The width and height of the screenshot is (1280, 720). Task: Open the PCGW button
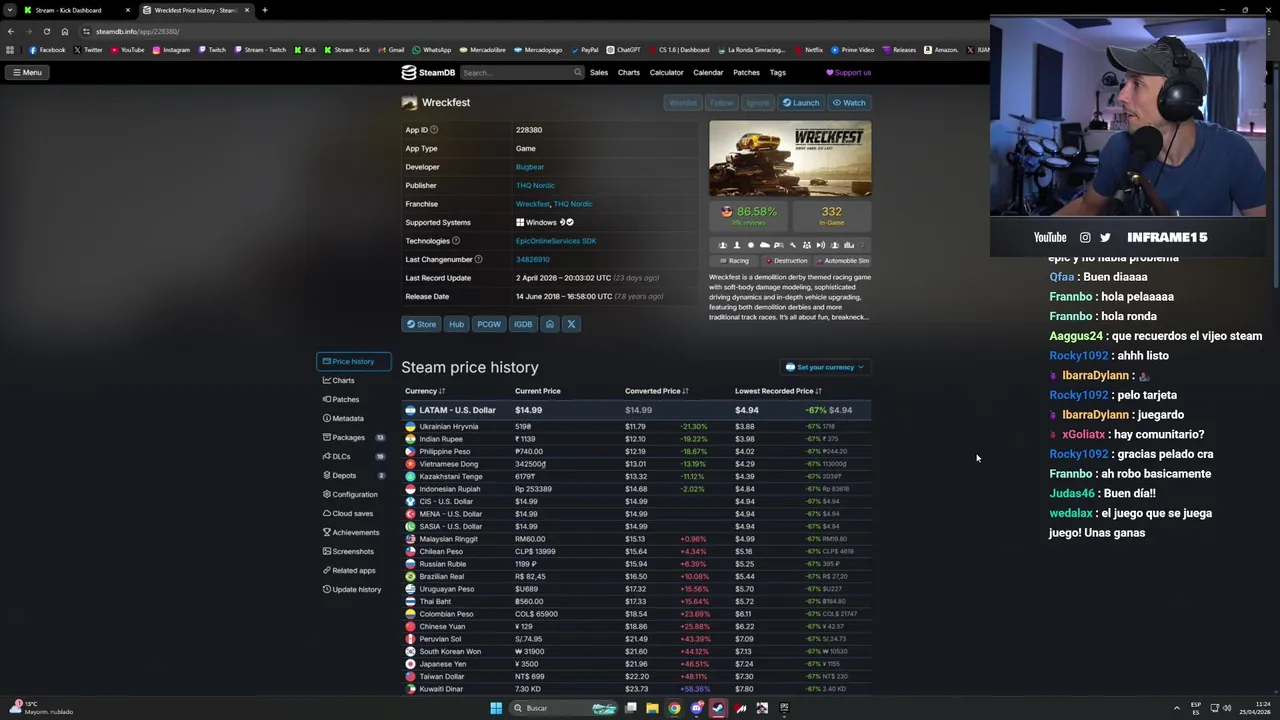point(489,324)
